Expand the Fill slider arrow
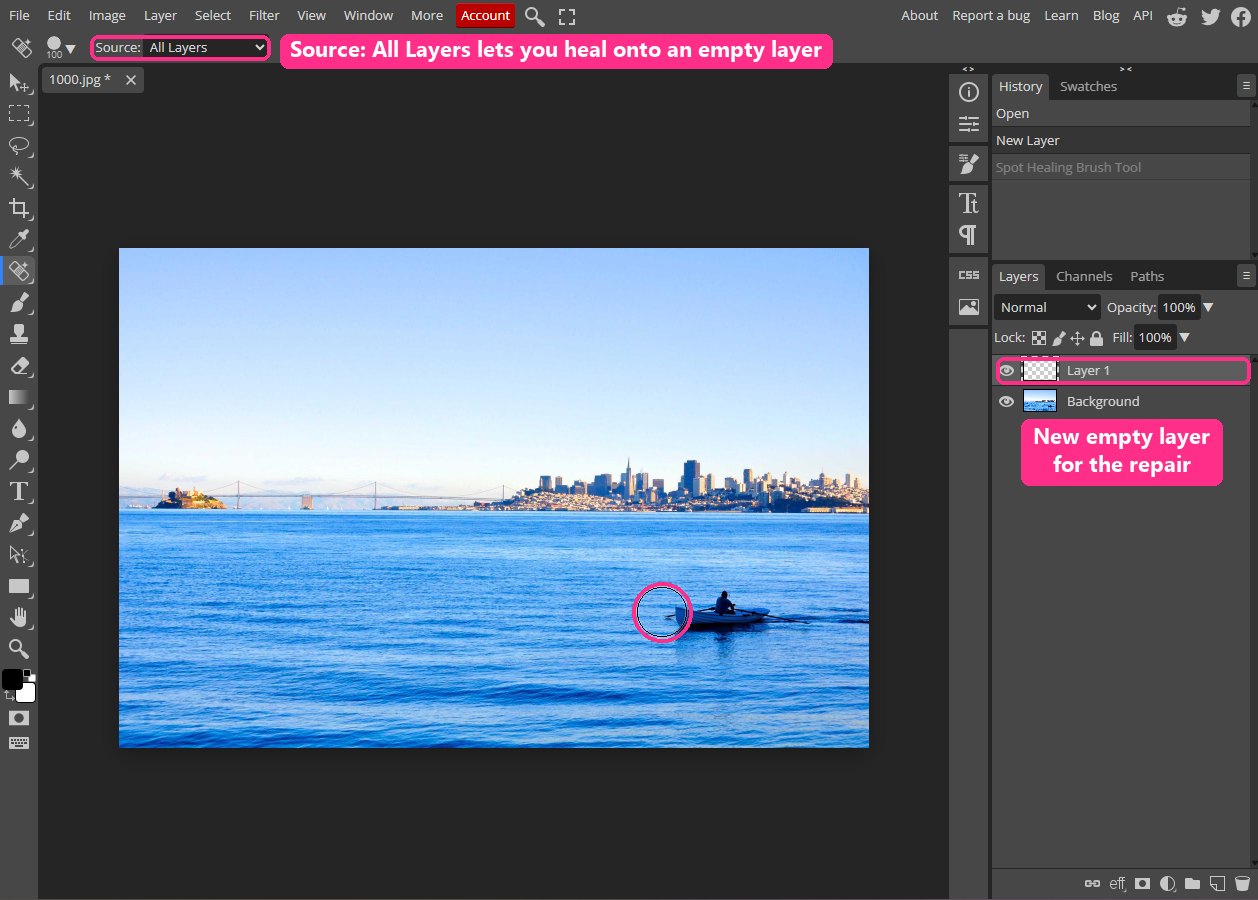The image size is (1258, 900). (1184, 338)
